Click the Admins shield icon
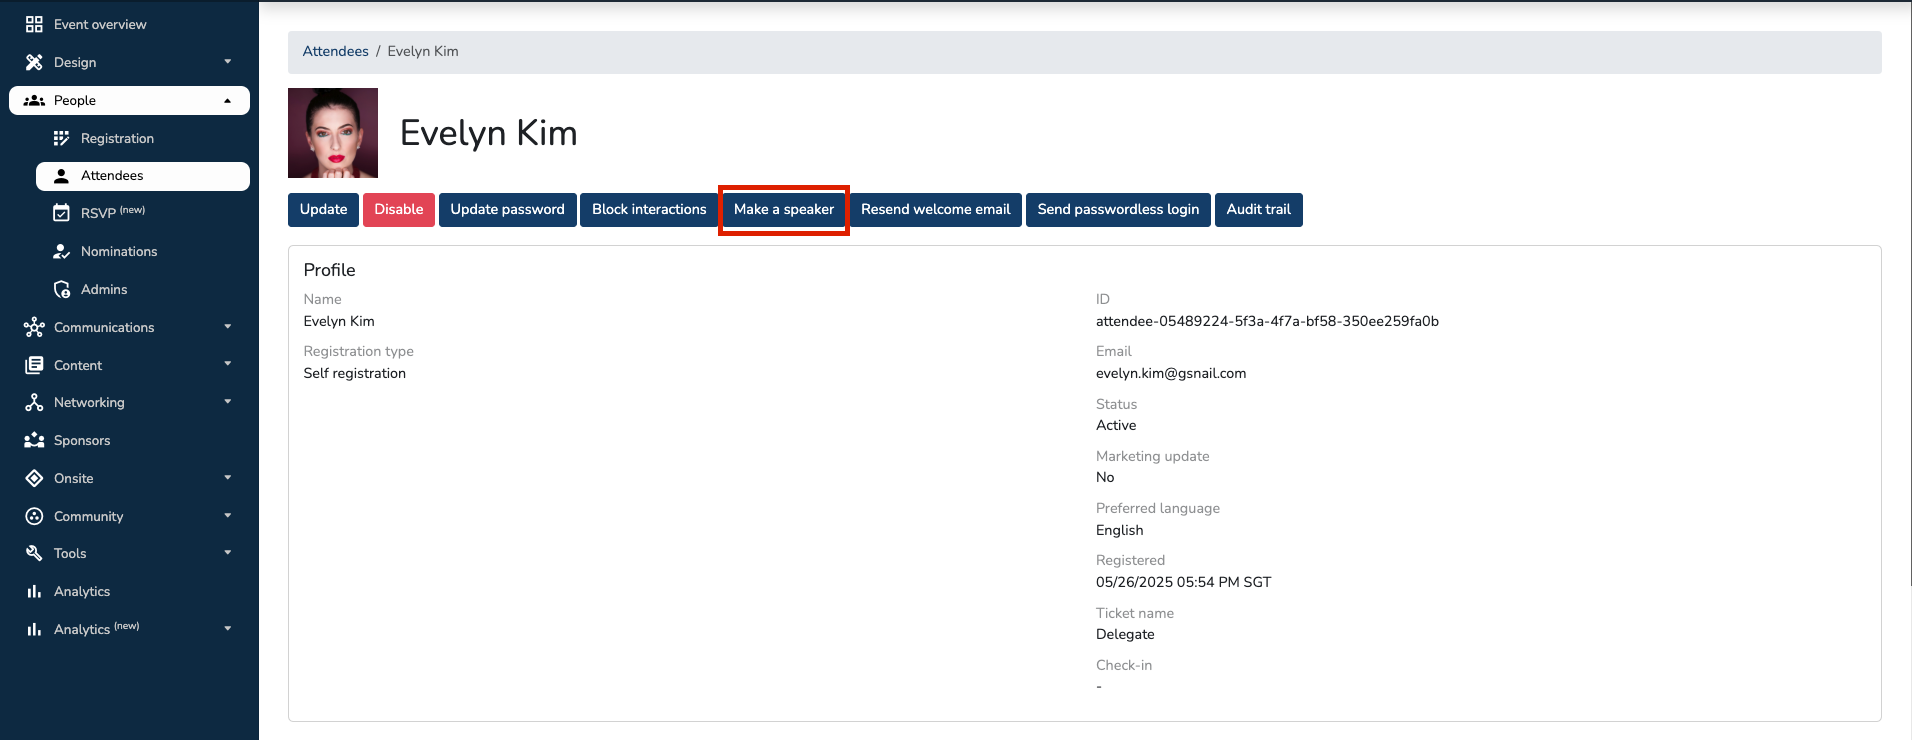1912x740 pixels. click(x=61, y=289)
